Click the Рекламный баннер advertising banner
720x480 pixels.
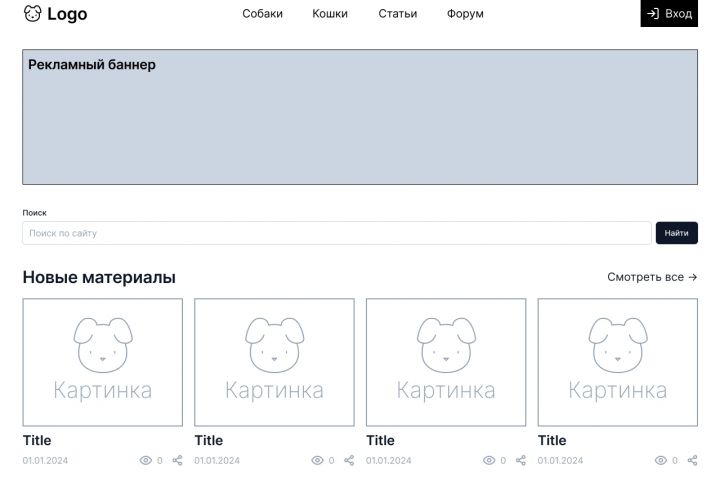pyautogui.click(x=360, y=118)
